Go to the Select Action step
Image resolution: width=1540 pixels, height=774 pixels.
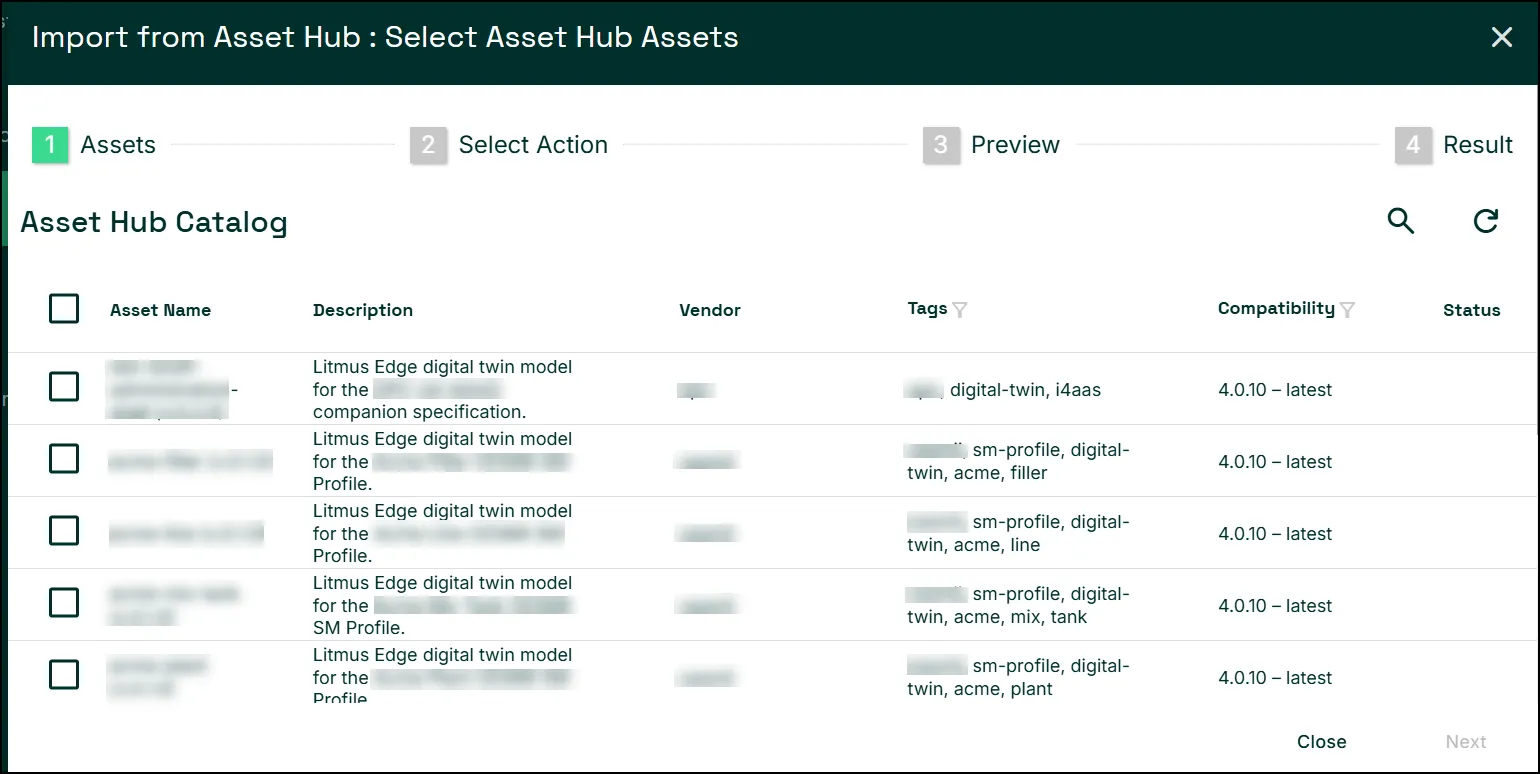pos(533,145)
